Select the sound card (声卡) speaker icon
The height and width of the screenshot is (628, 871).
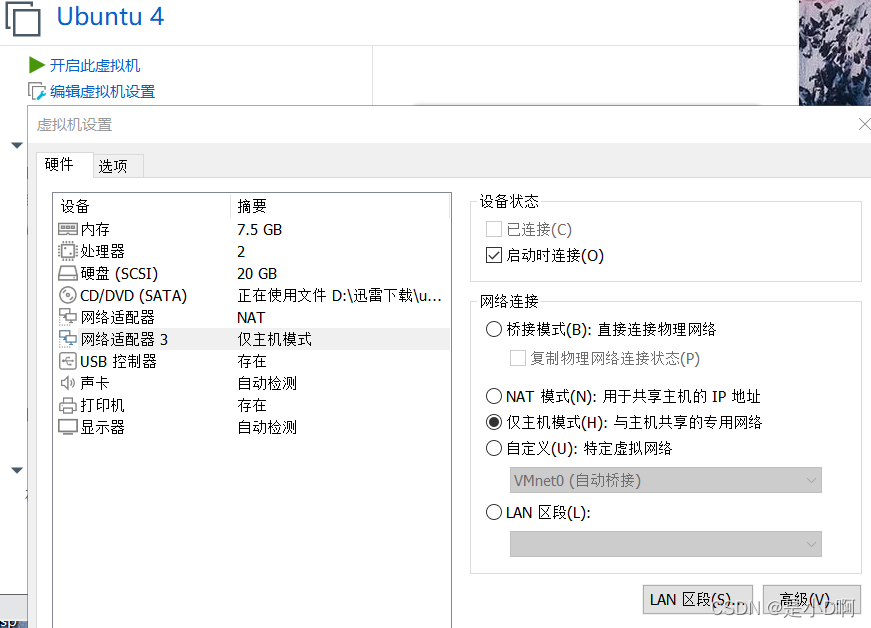pos(68,383)
